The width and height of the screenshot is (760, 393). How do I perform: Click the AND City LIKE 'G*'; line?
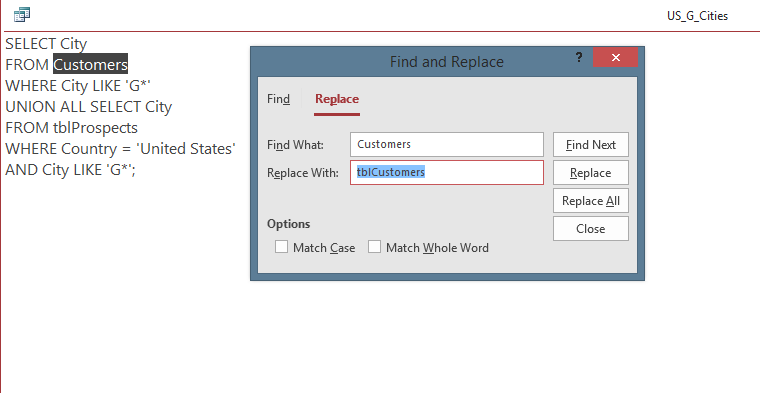pyautogui.click(x=70, y=170)
